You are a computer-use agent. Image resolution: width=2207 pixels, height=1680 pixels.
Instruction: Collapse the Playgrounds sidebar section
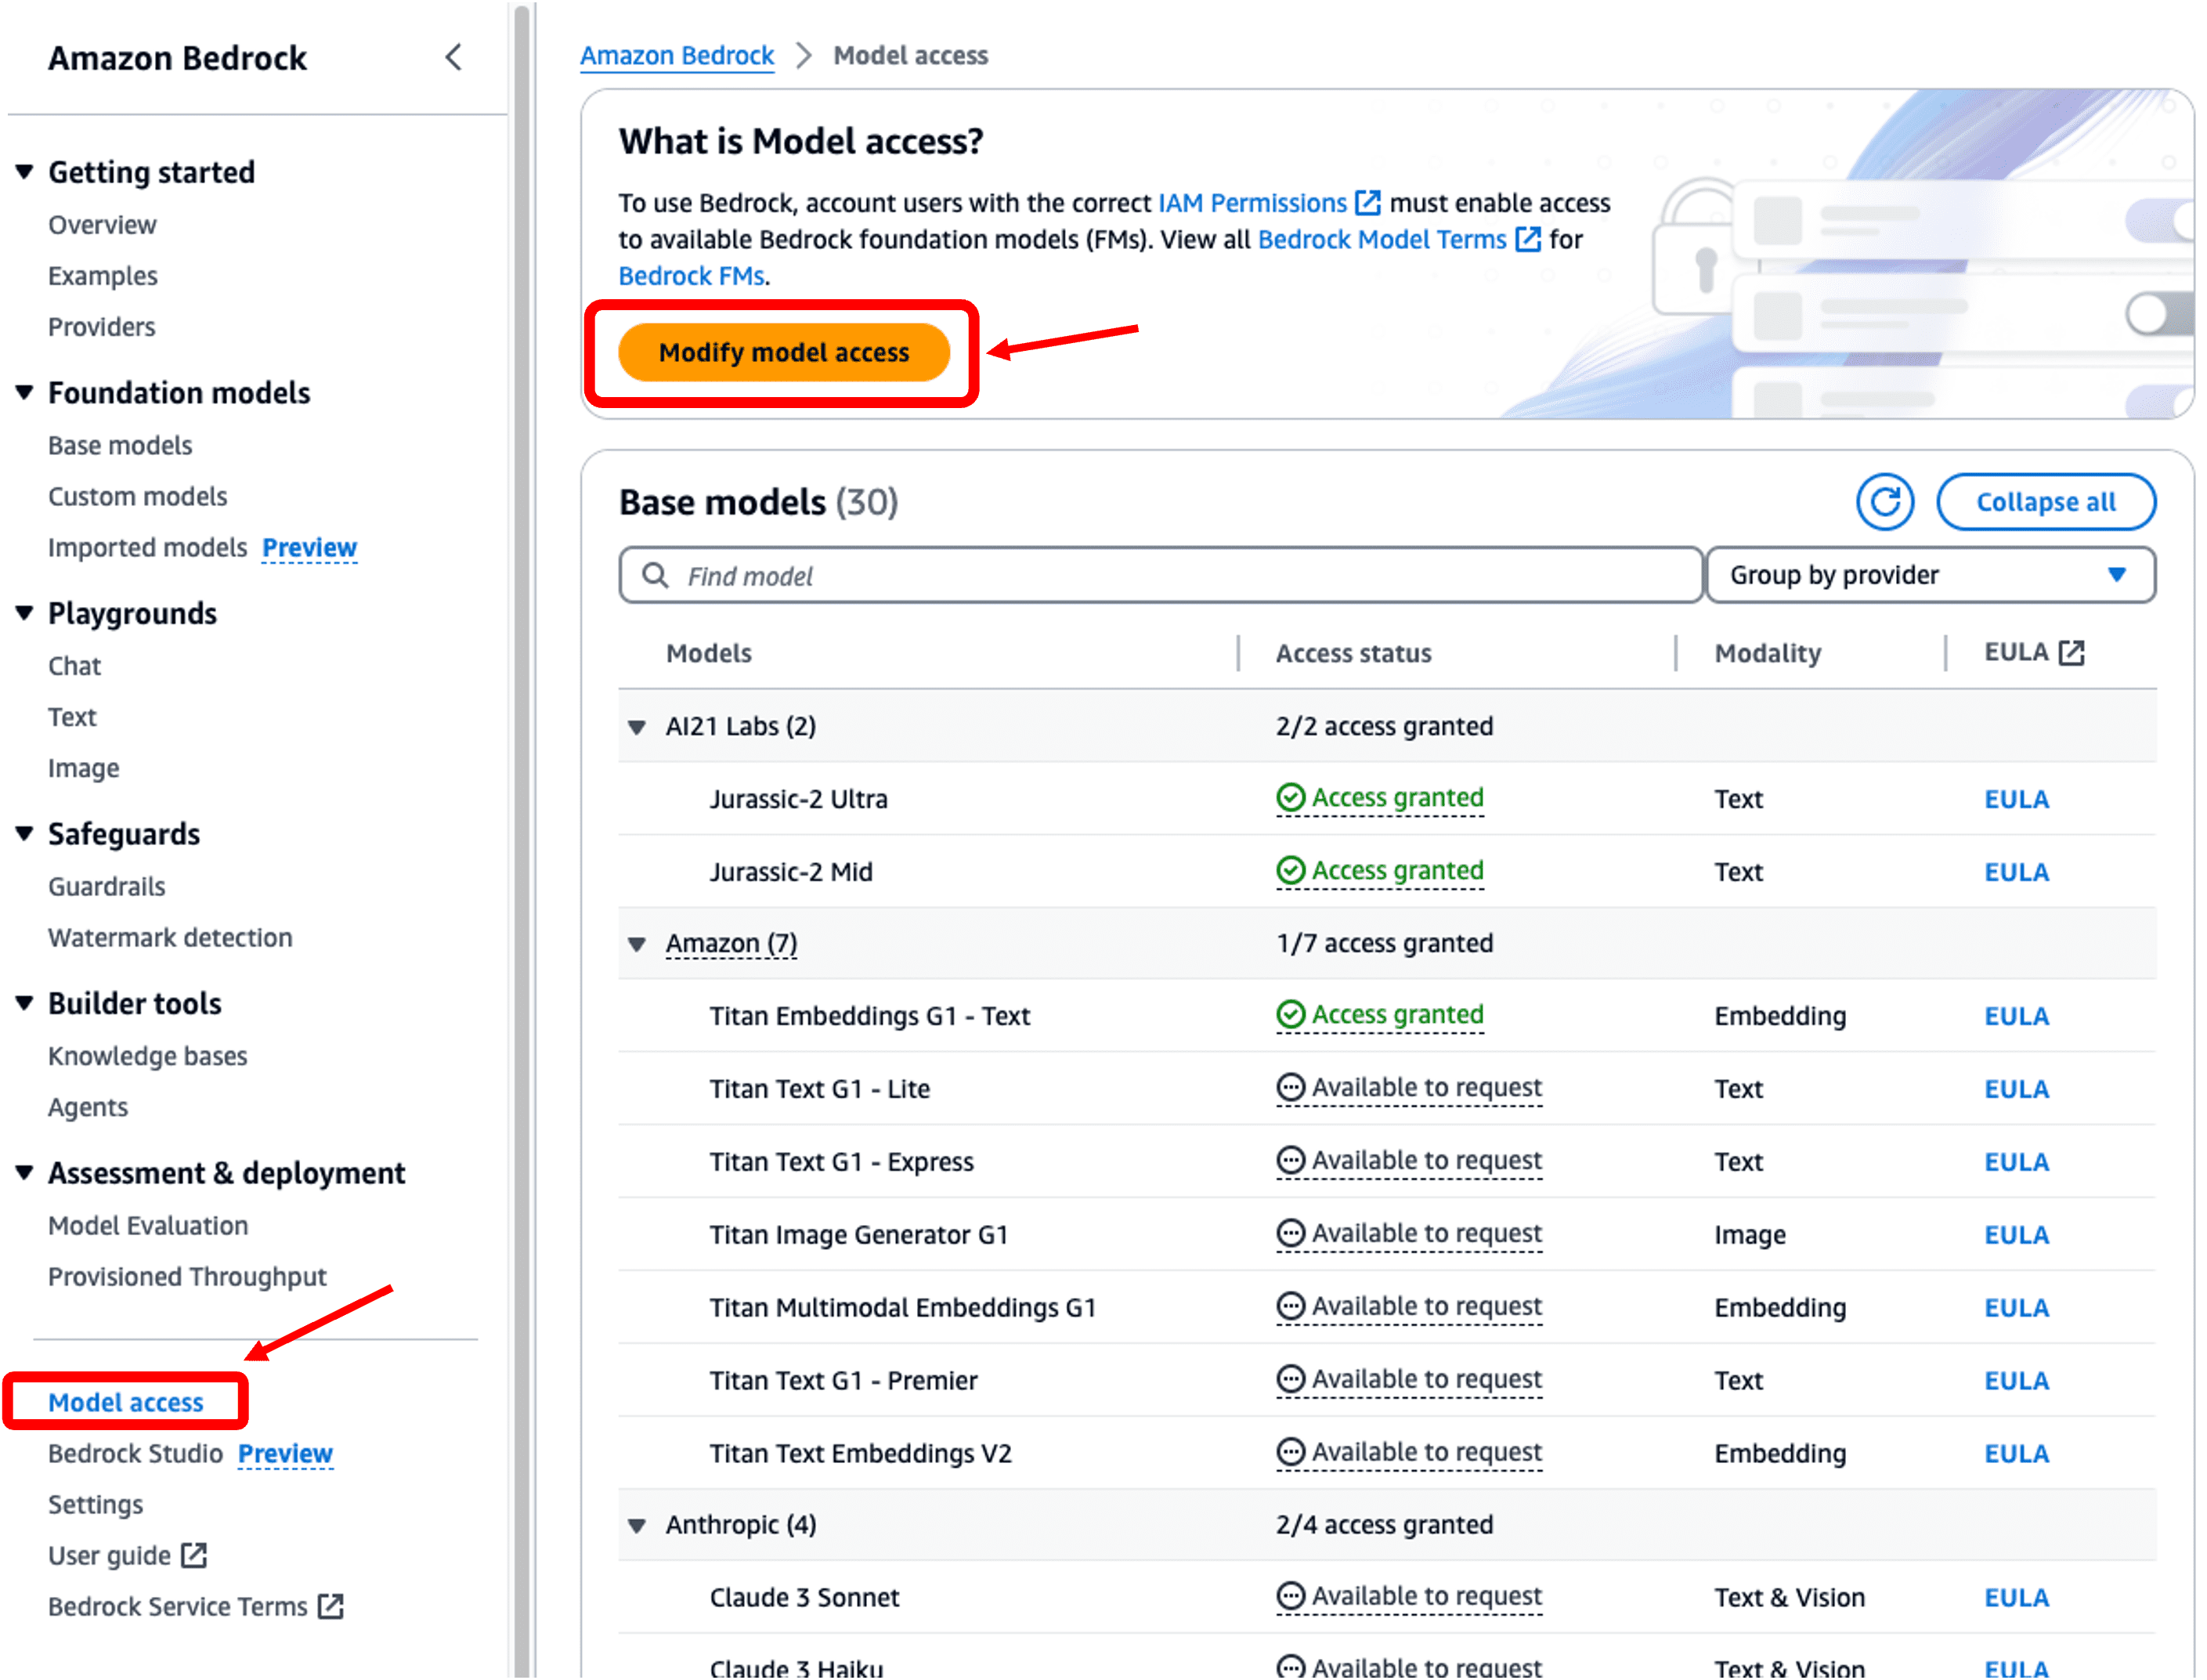click(x=25, y=613)
